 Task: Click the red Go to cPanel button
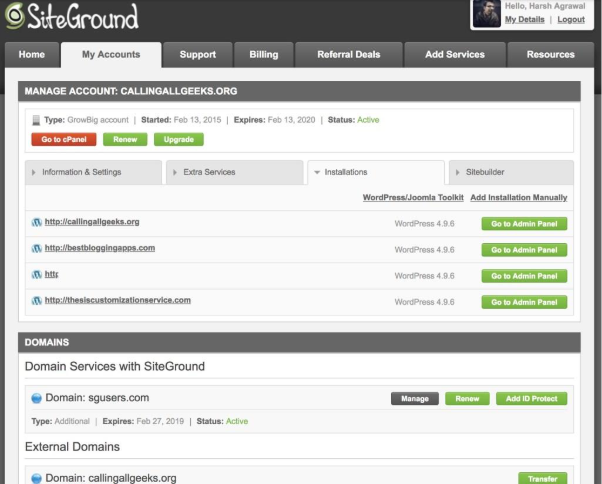click(64, 139)
